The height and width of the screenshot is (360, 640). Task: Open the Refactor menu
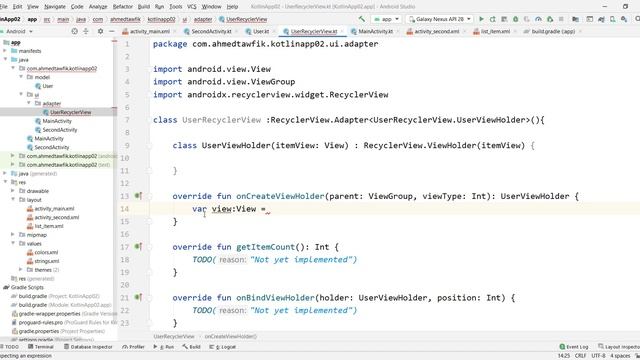[x=122, y=7]
